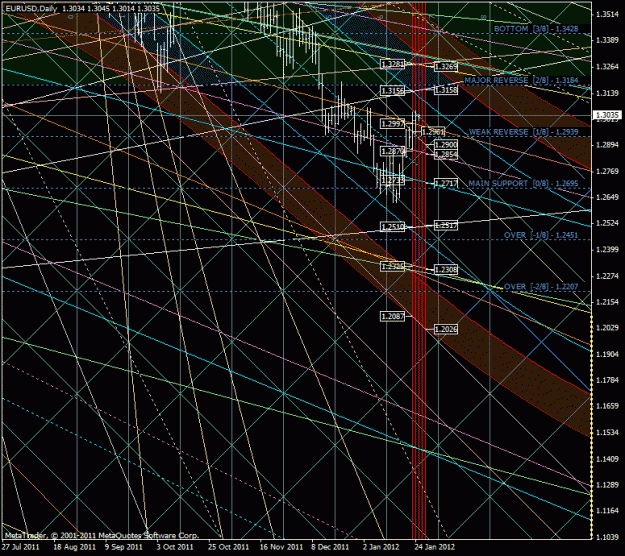
Task: Click the 1.3389 price scale value
Action: (x=607, y=40)
